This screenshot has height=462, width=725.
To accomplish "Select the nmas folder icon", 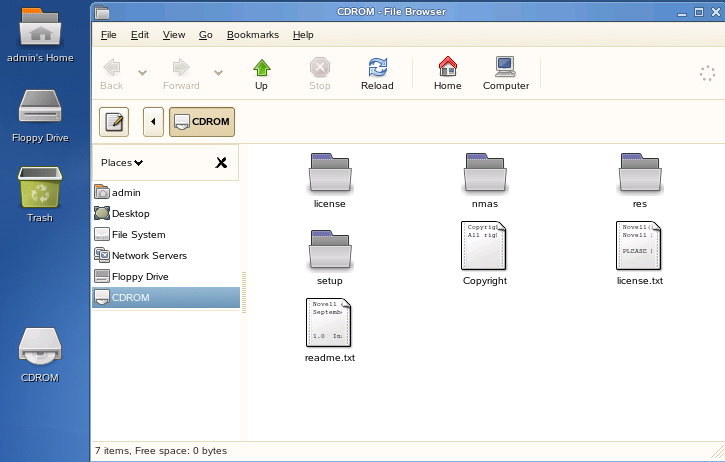I will point(485,172).
